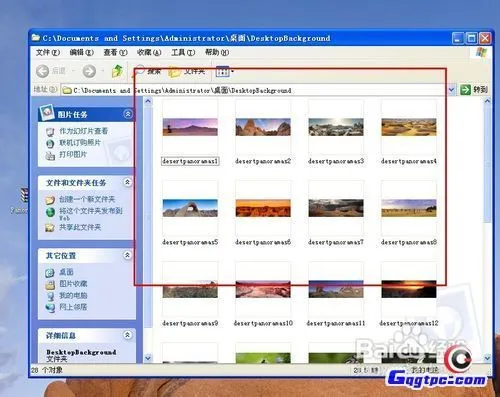
Task: Click the Back navigation arrow
Action: coord(43,71)
